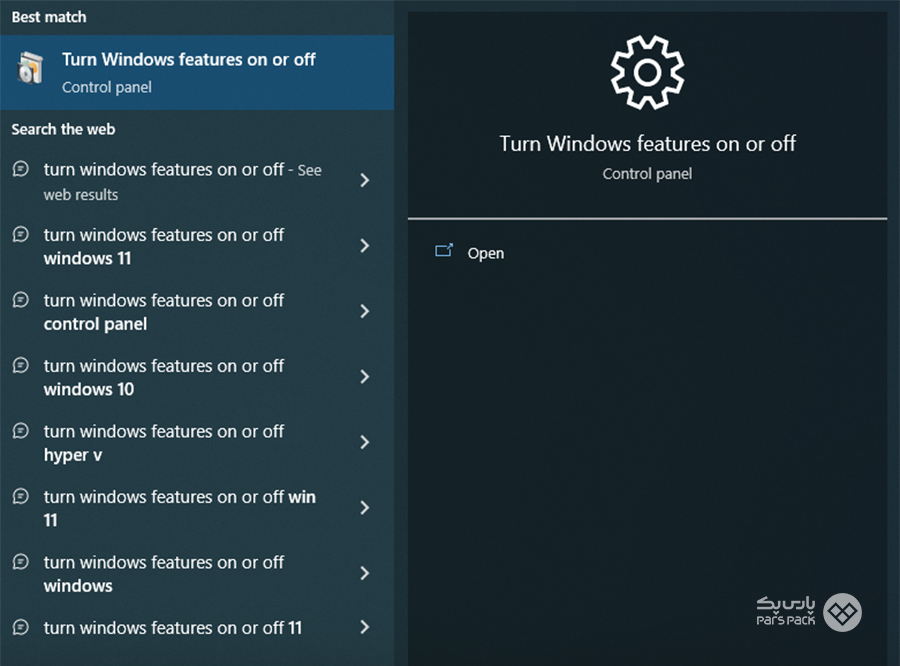This screenshot has width=900, height=666.
Task: Click search icon beside 'See web results' suggestion
Action: pos(21,169)
